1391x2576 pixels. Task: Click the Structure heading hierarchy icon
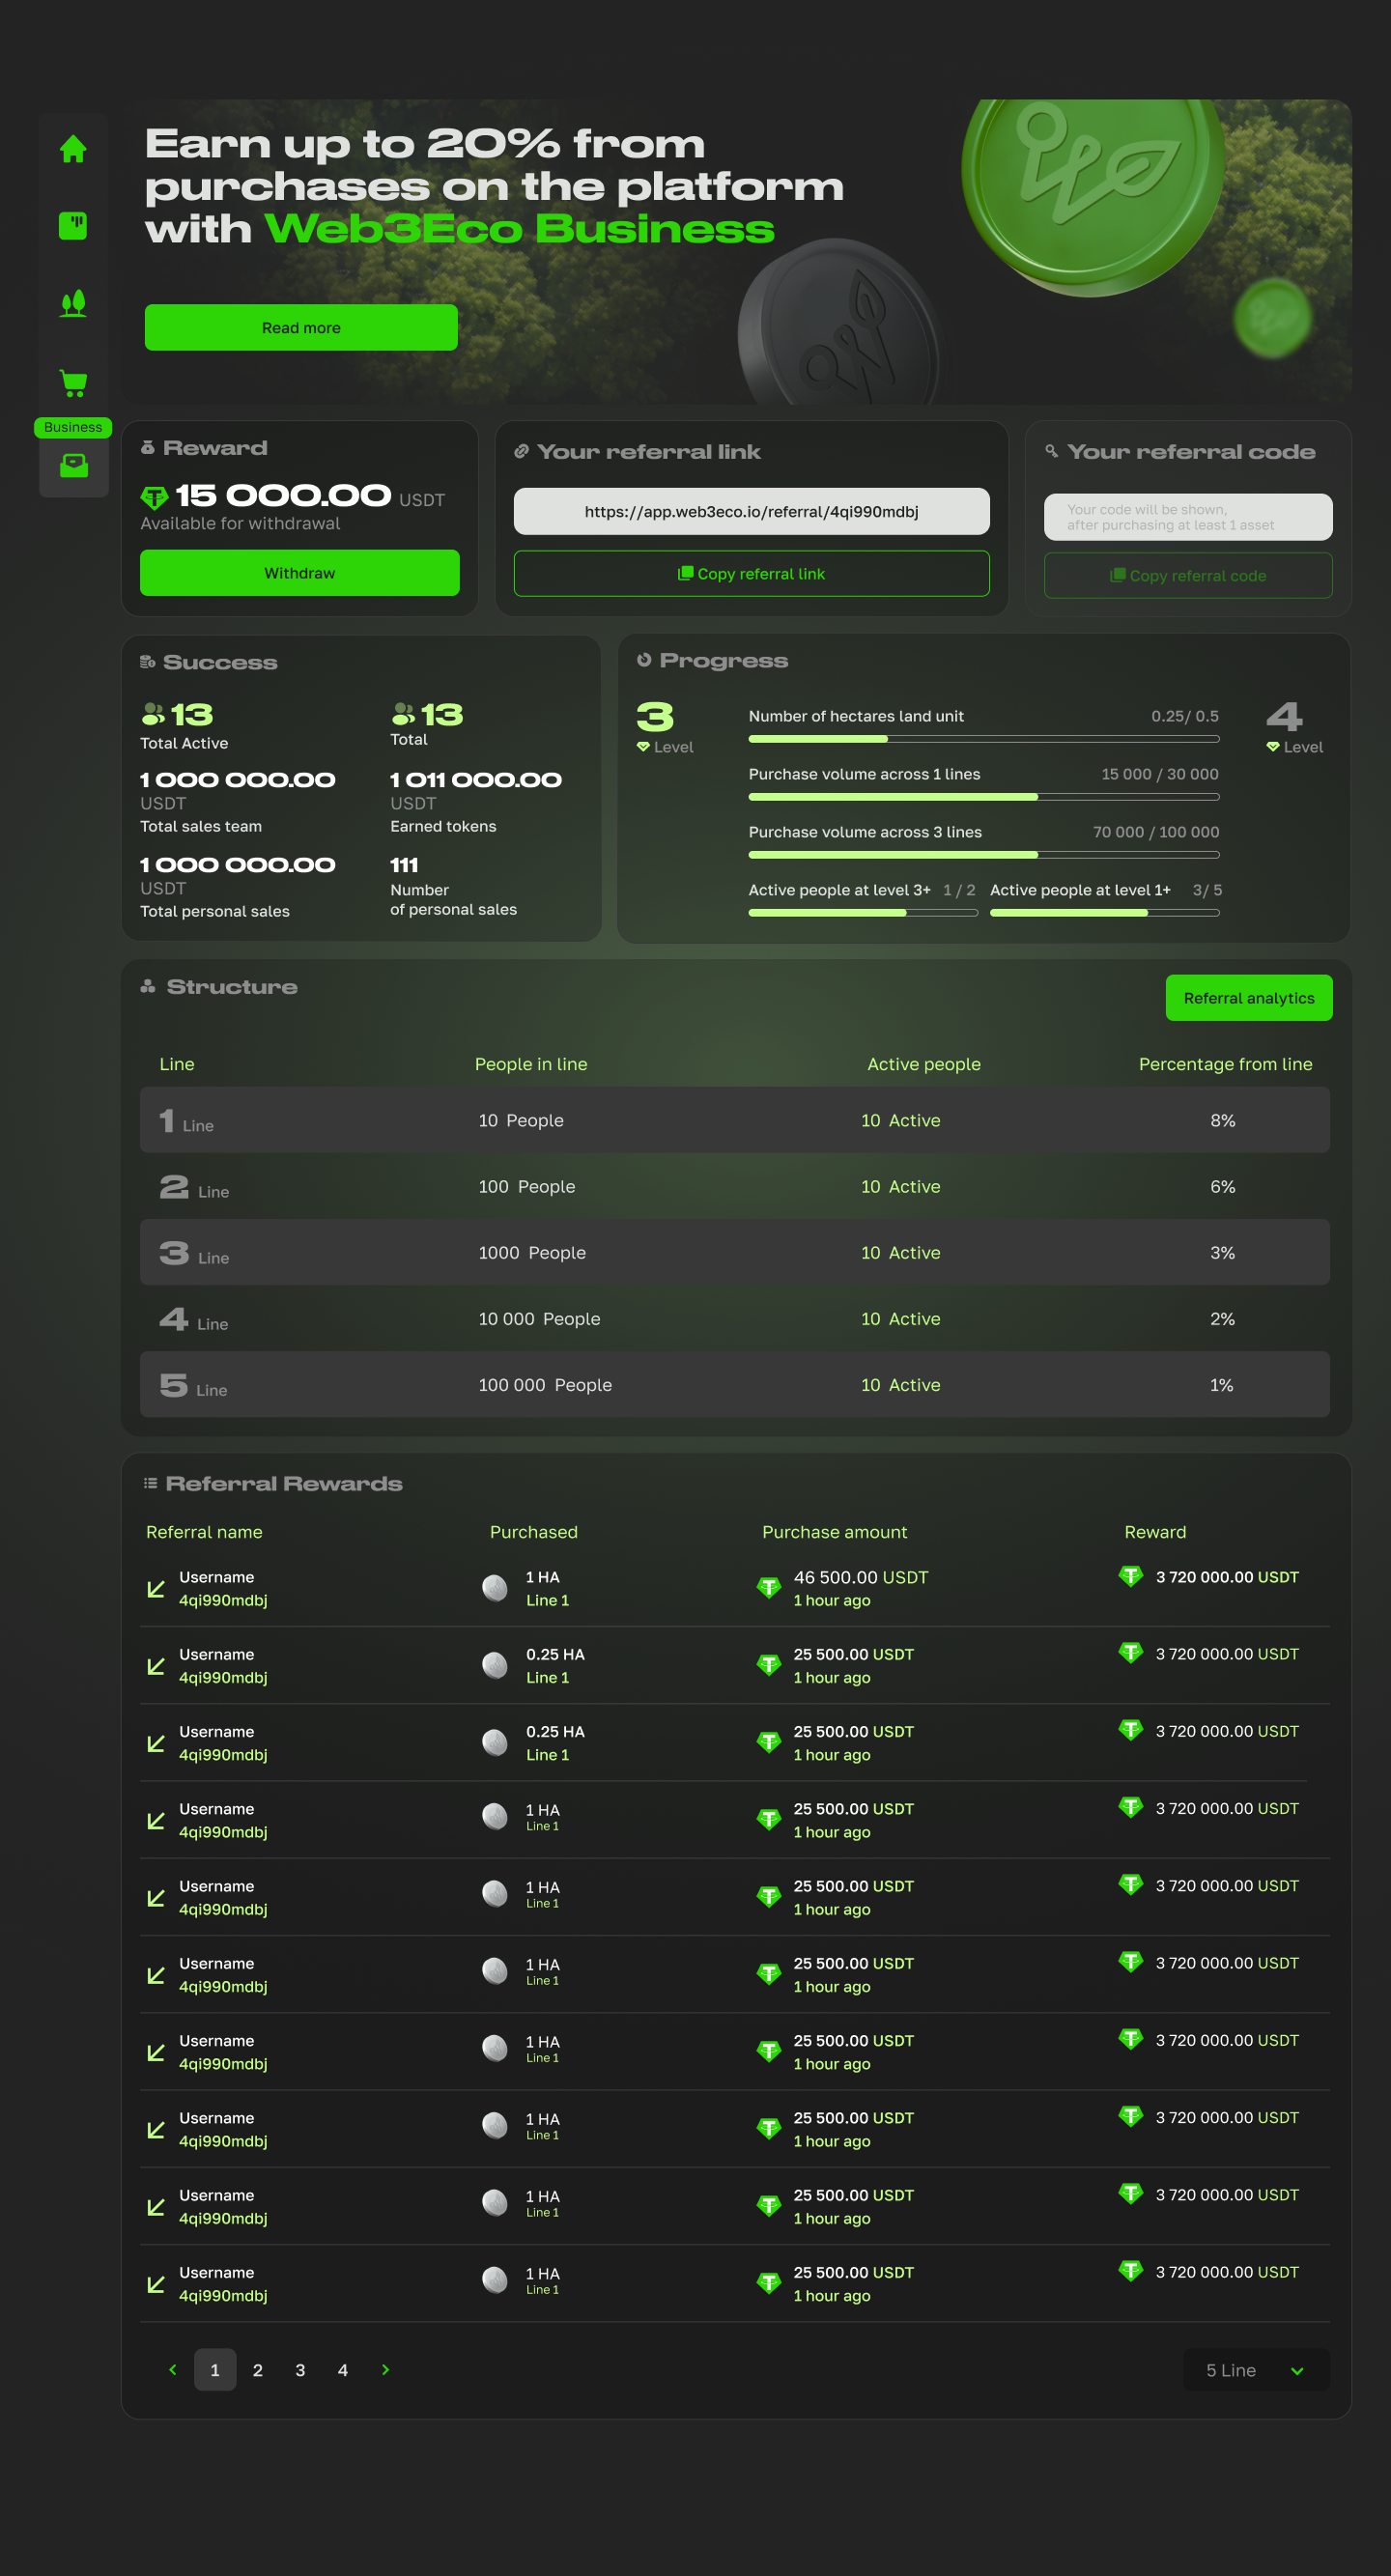pyautogui.click(x=148, y=986)
